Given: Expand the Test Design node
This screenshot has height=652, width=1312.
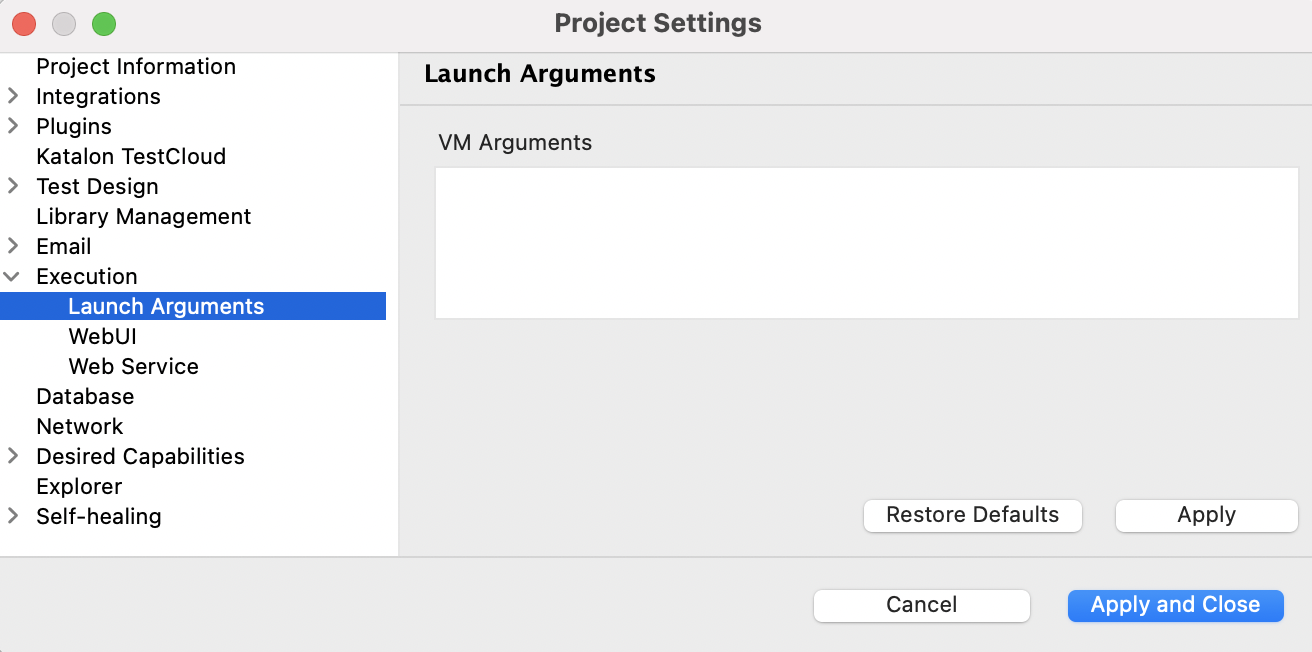Looking at the screenshot, I should coord(13,186).
